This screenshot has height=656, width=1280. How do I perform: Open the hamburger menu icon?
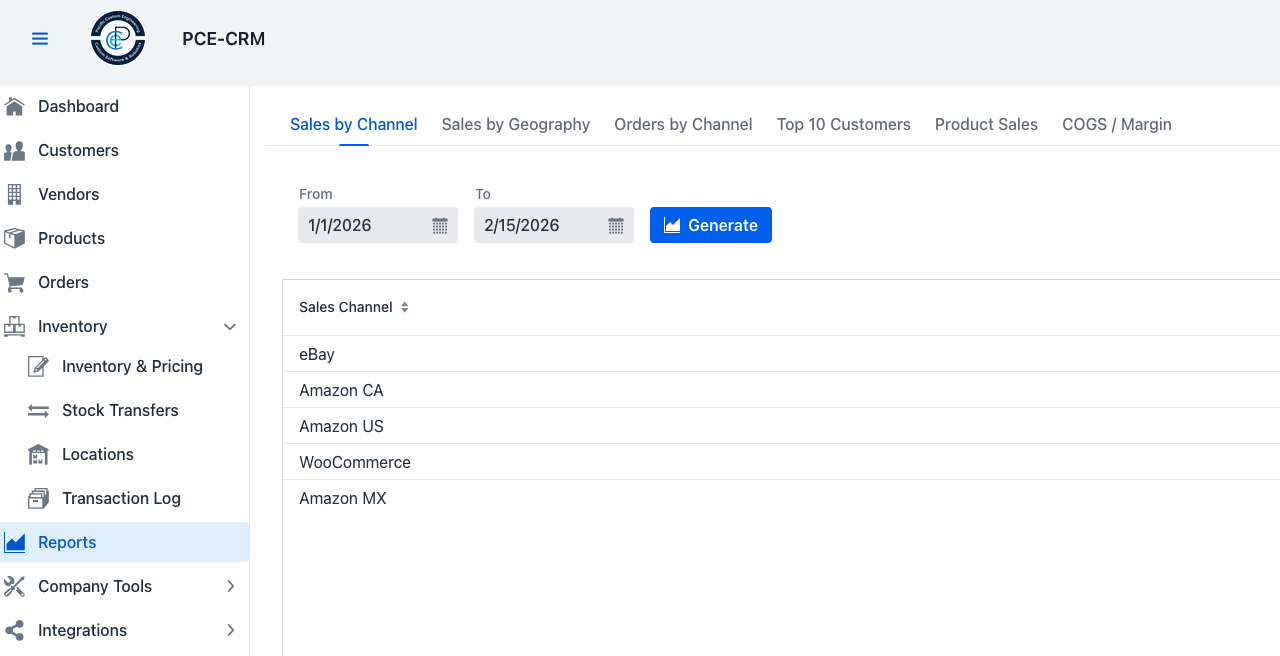click(40, 39)
